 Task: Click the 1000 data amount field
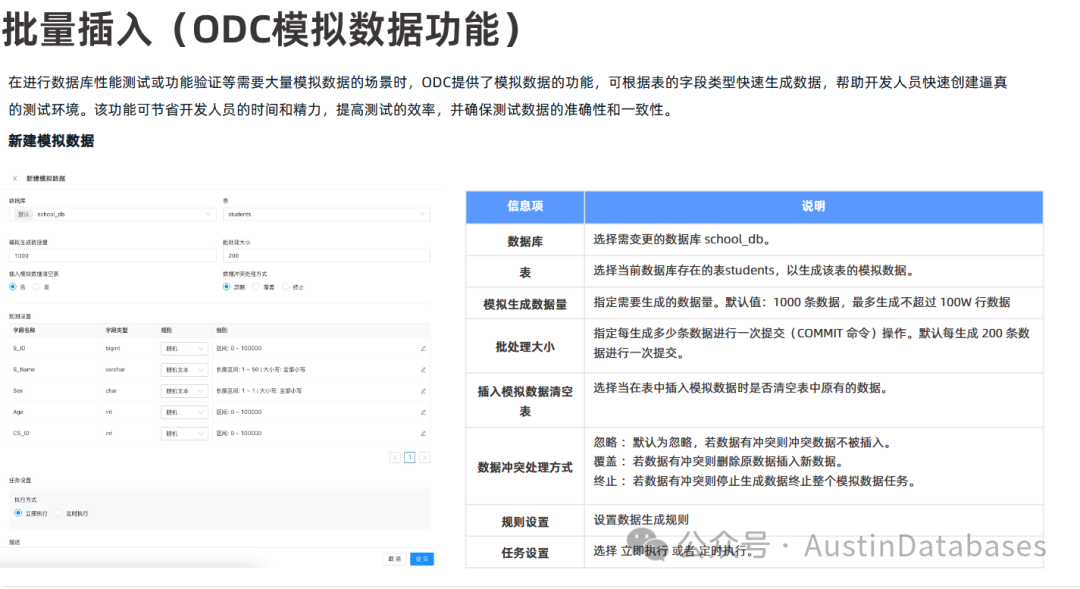[x=112, y=256]
